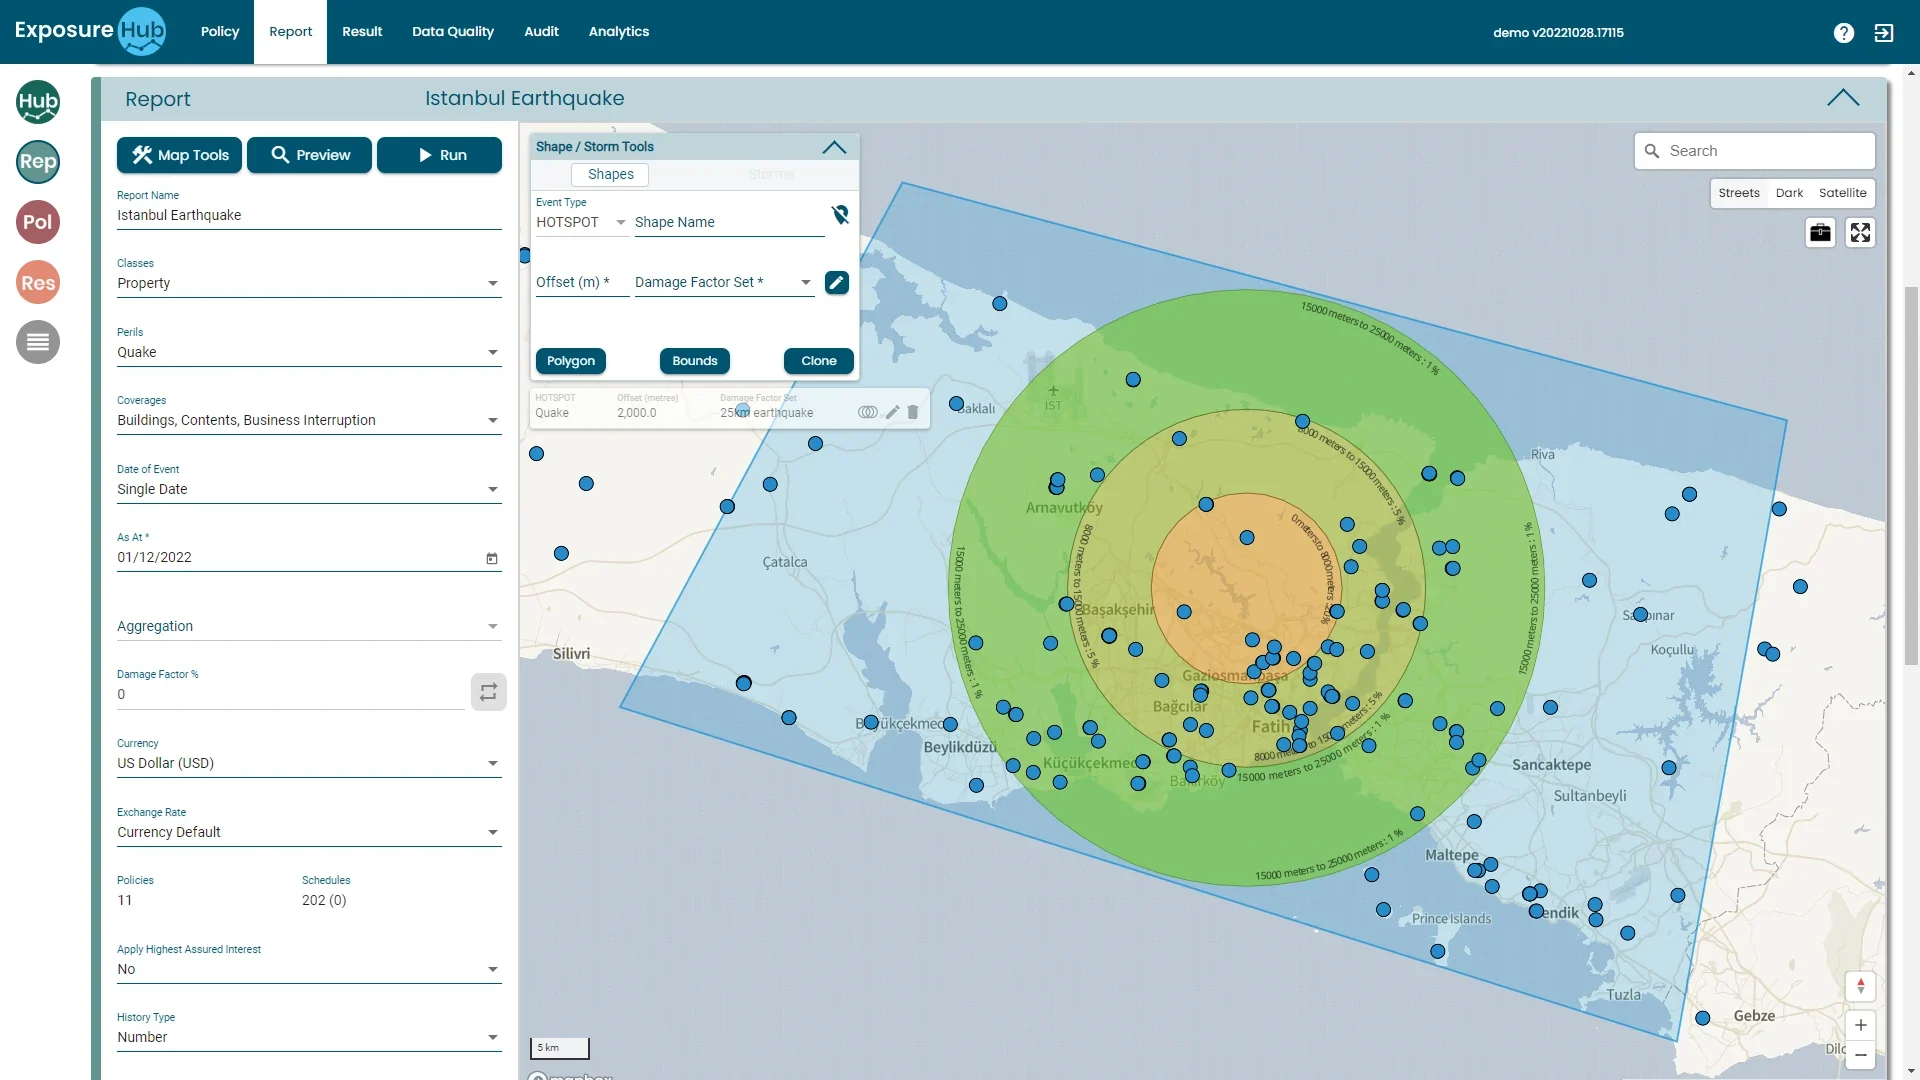Click the edit damage factor set pencil button
1920x1080 pixels.
tap(837, 283)
